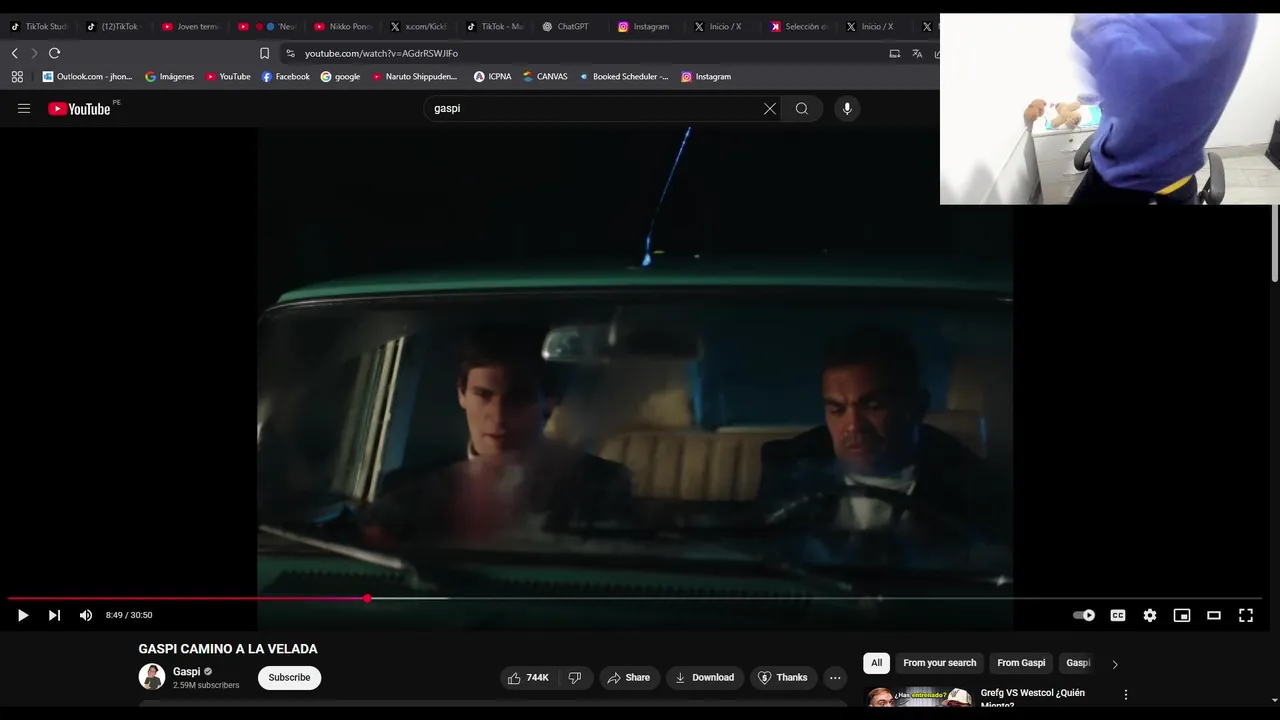Toggle the autoplay switch

pyautogui.click(x=1084, y=615)
